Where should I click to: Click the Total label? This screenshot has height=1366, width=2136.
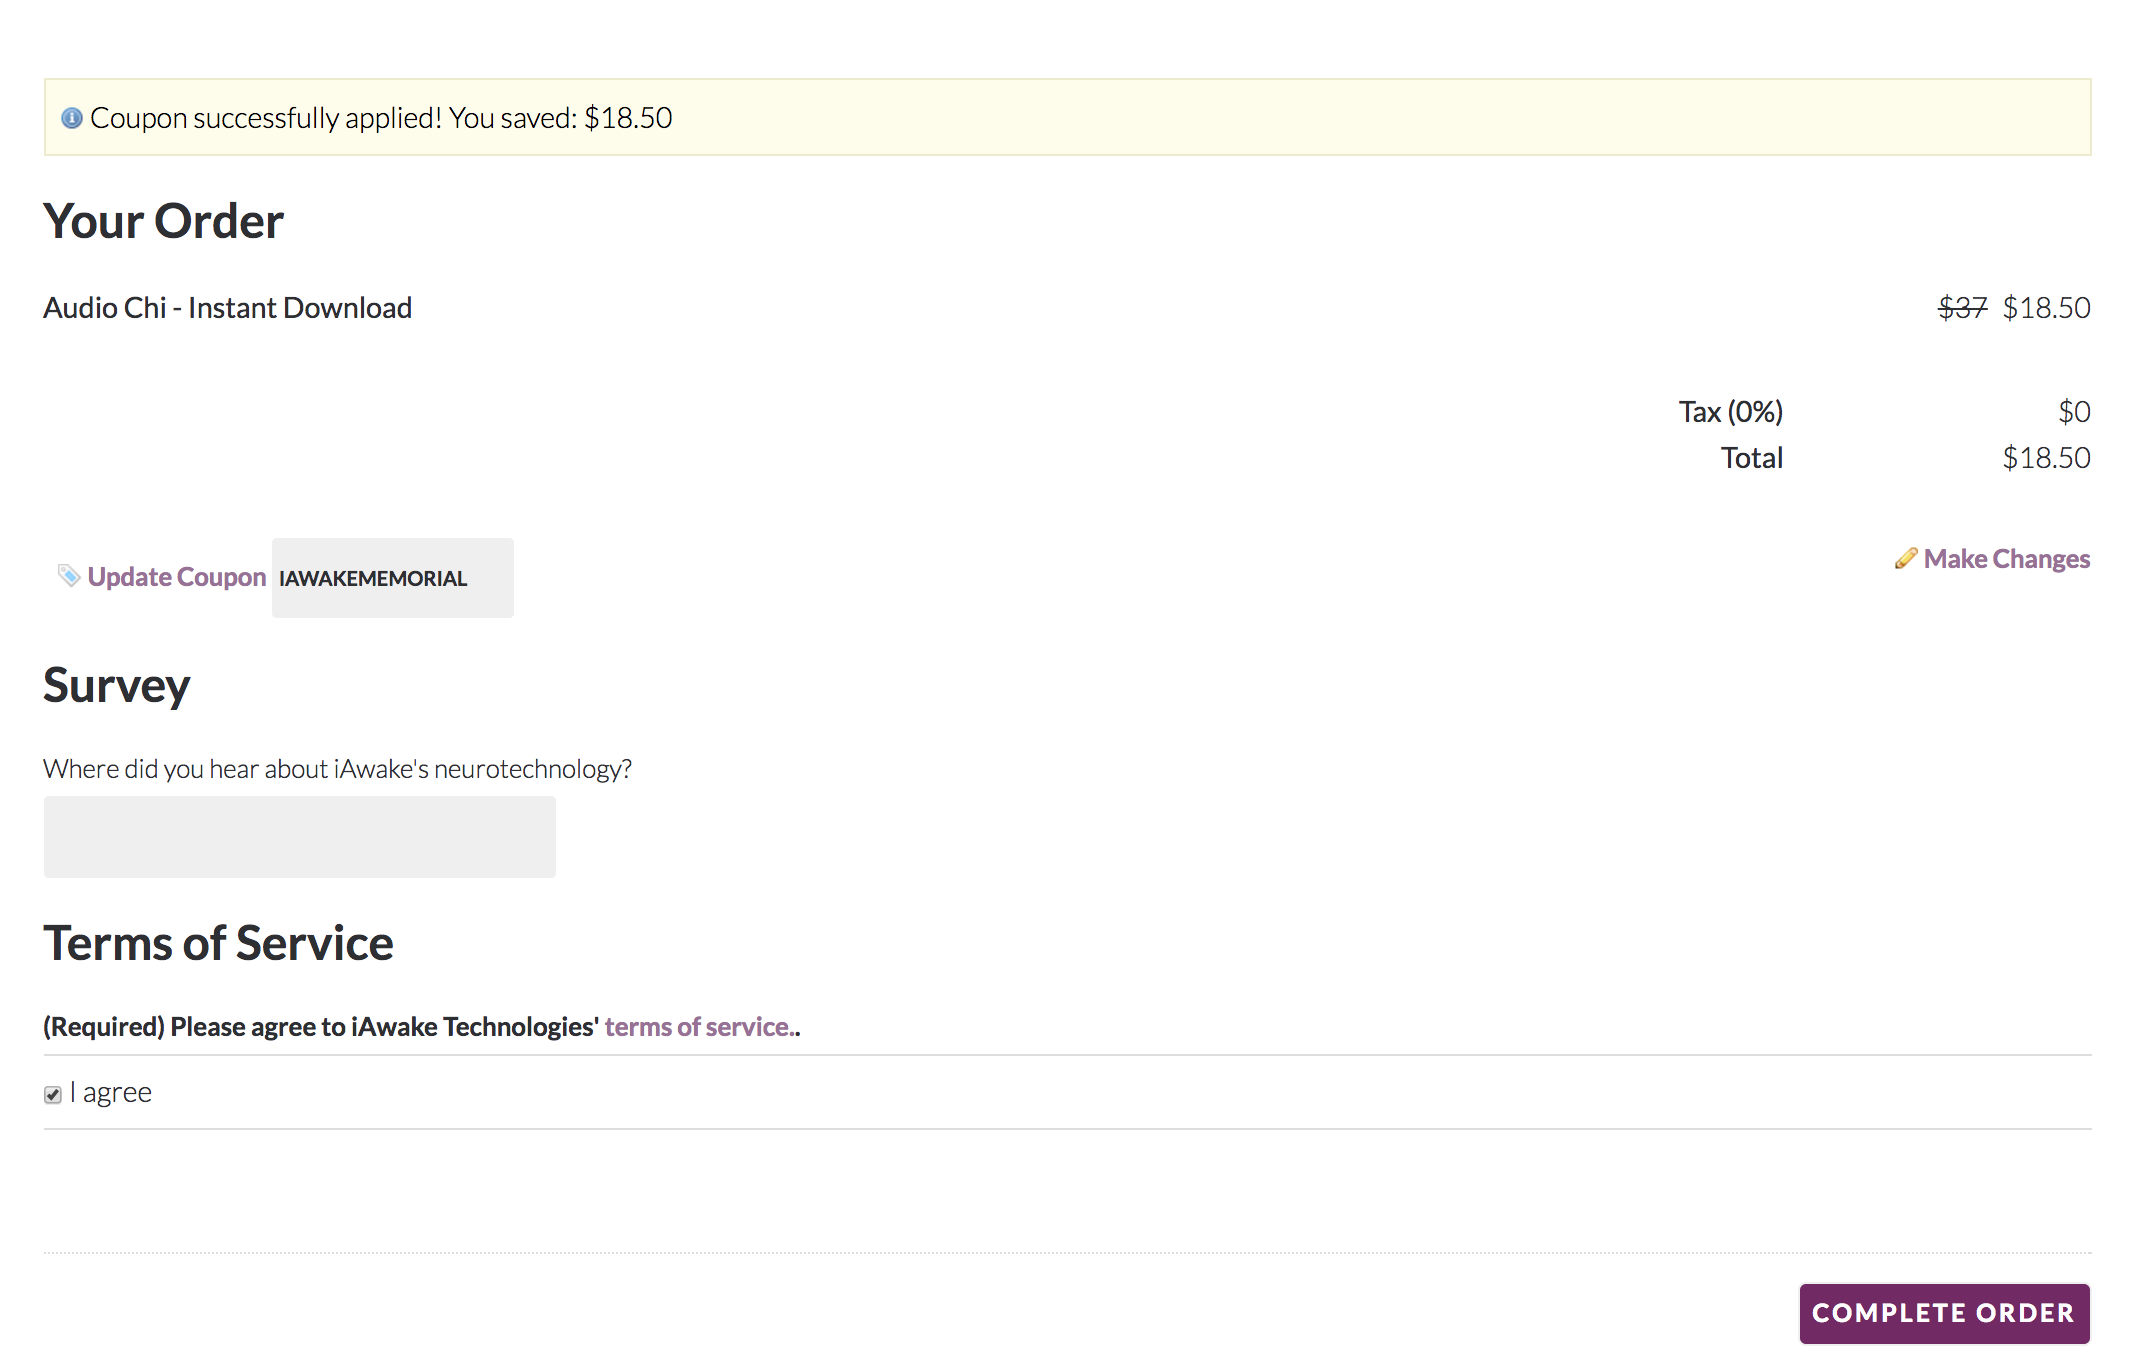click(x=1752, y=458)
